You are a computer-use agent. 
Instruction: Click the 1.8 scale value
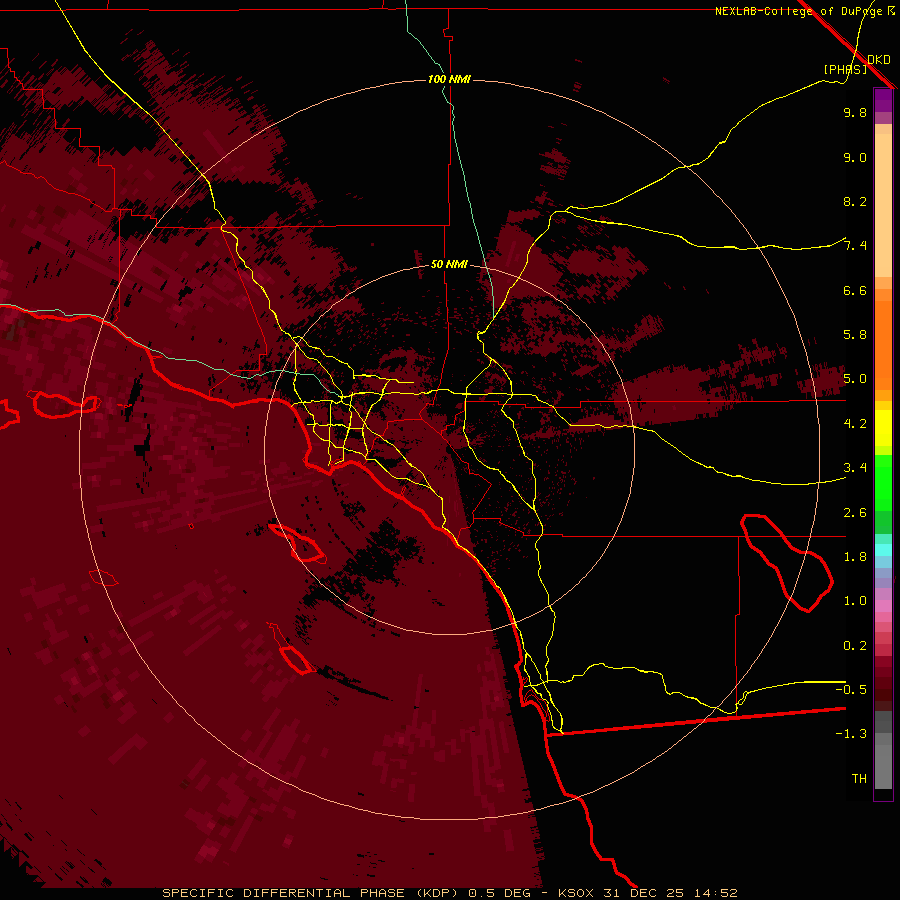tap(855, 557)
